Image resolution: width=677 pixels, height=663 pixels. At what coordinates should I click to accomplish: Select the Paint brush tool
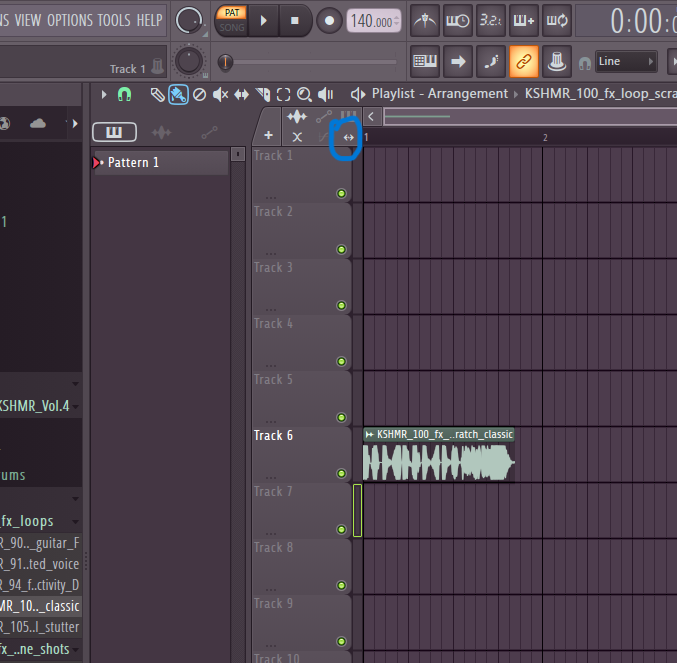(x=178, y=94)
